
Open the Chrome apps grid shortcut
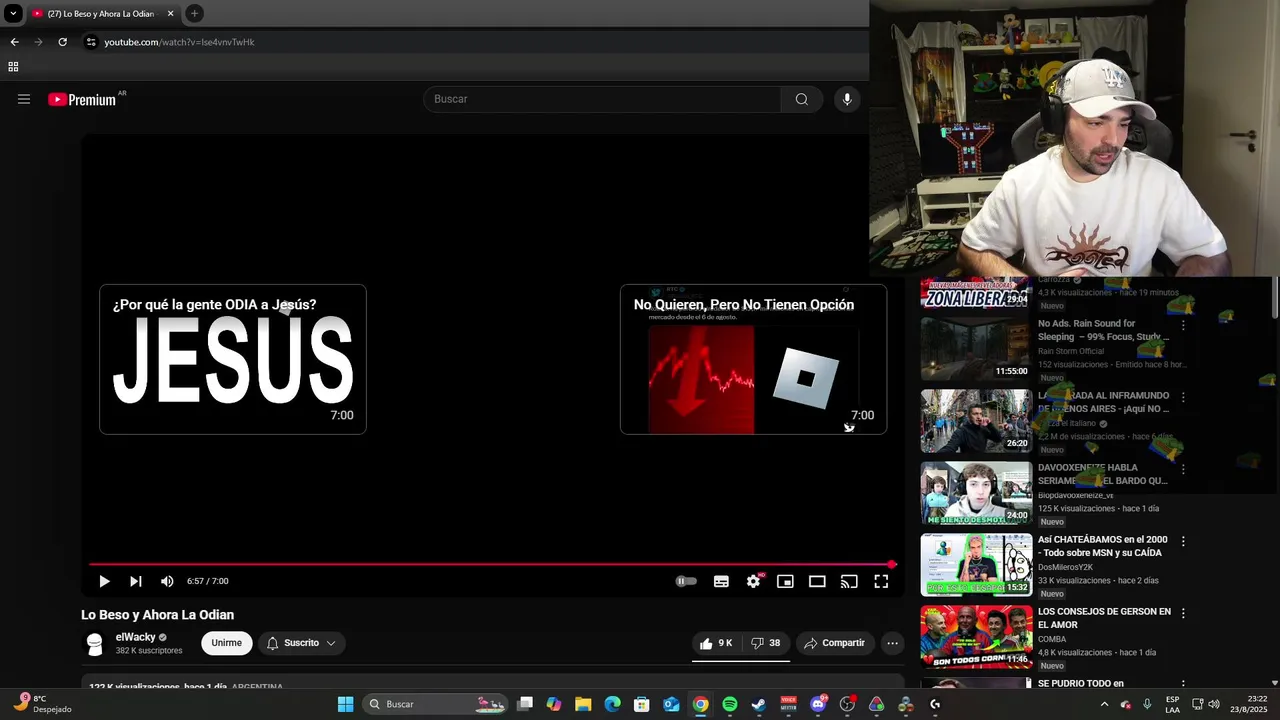click(x=13, y=67)
